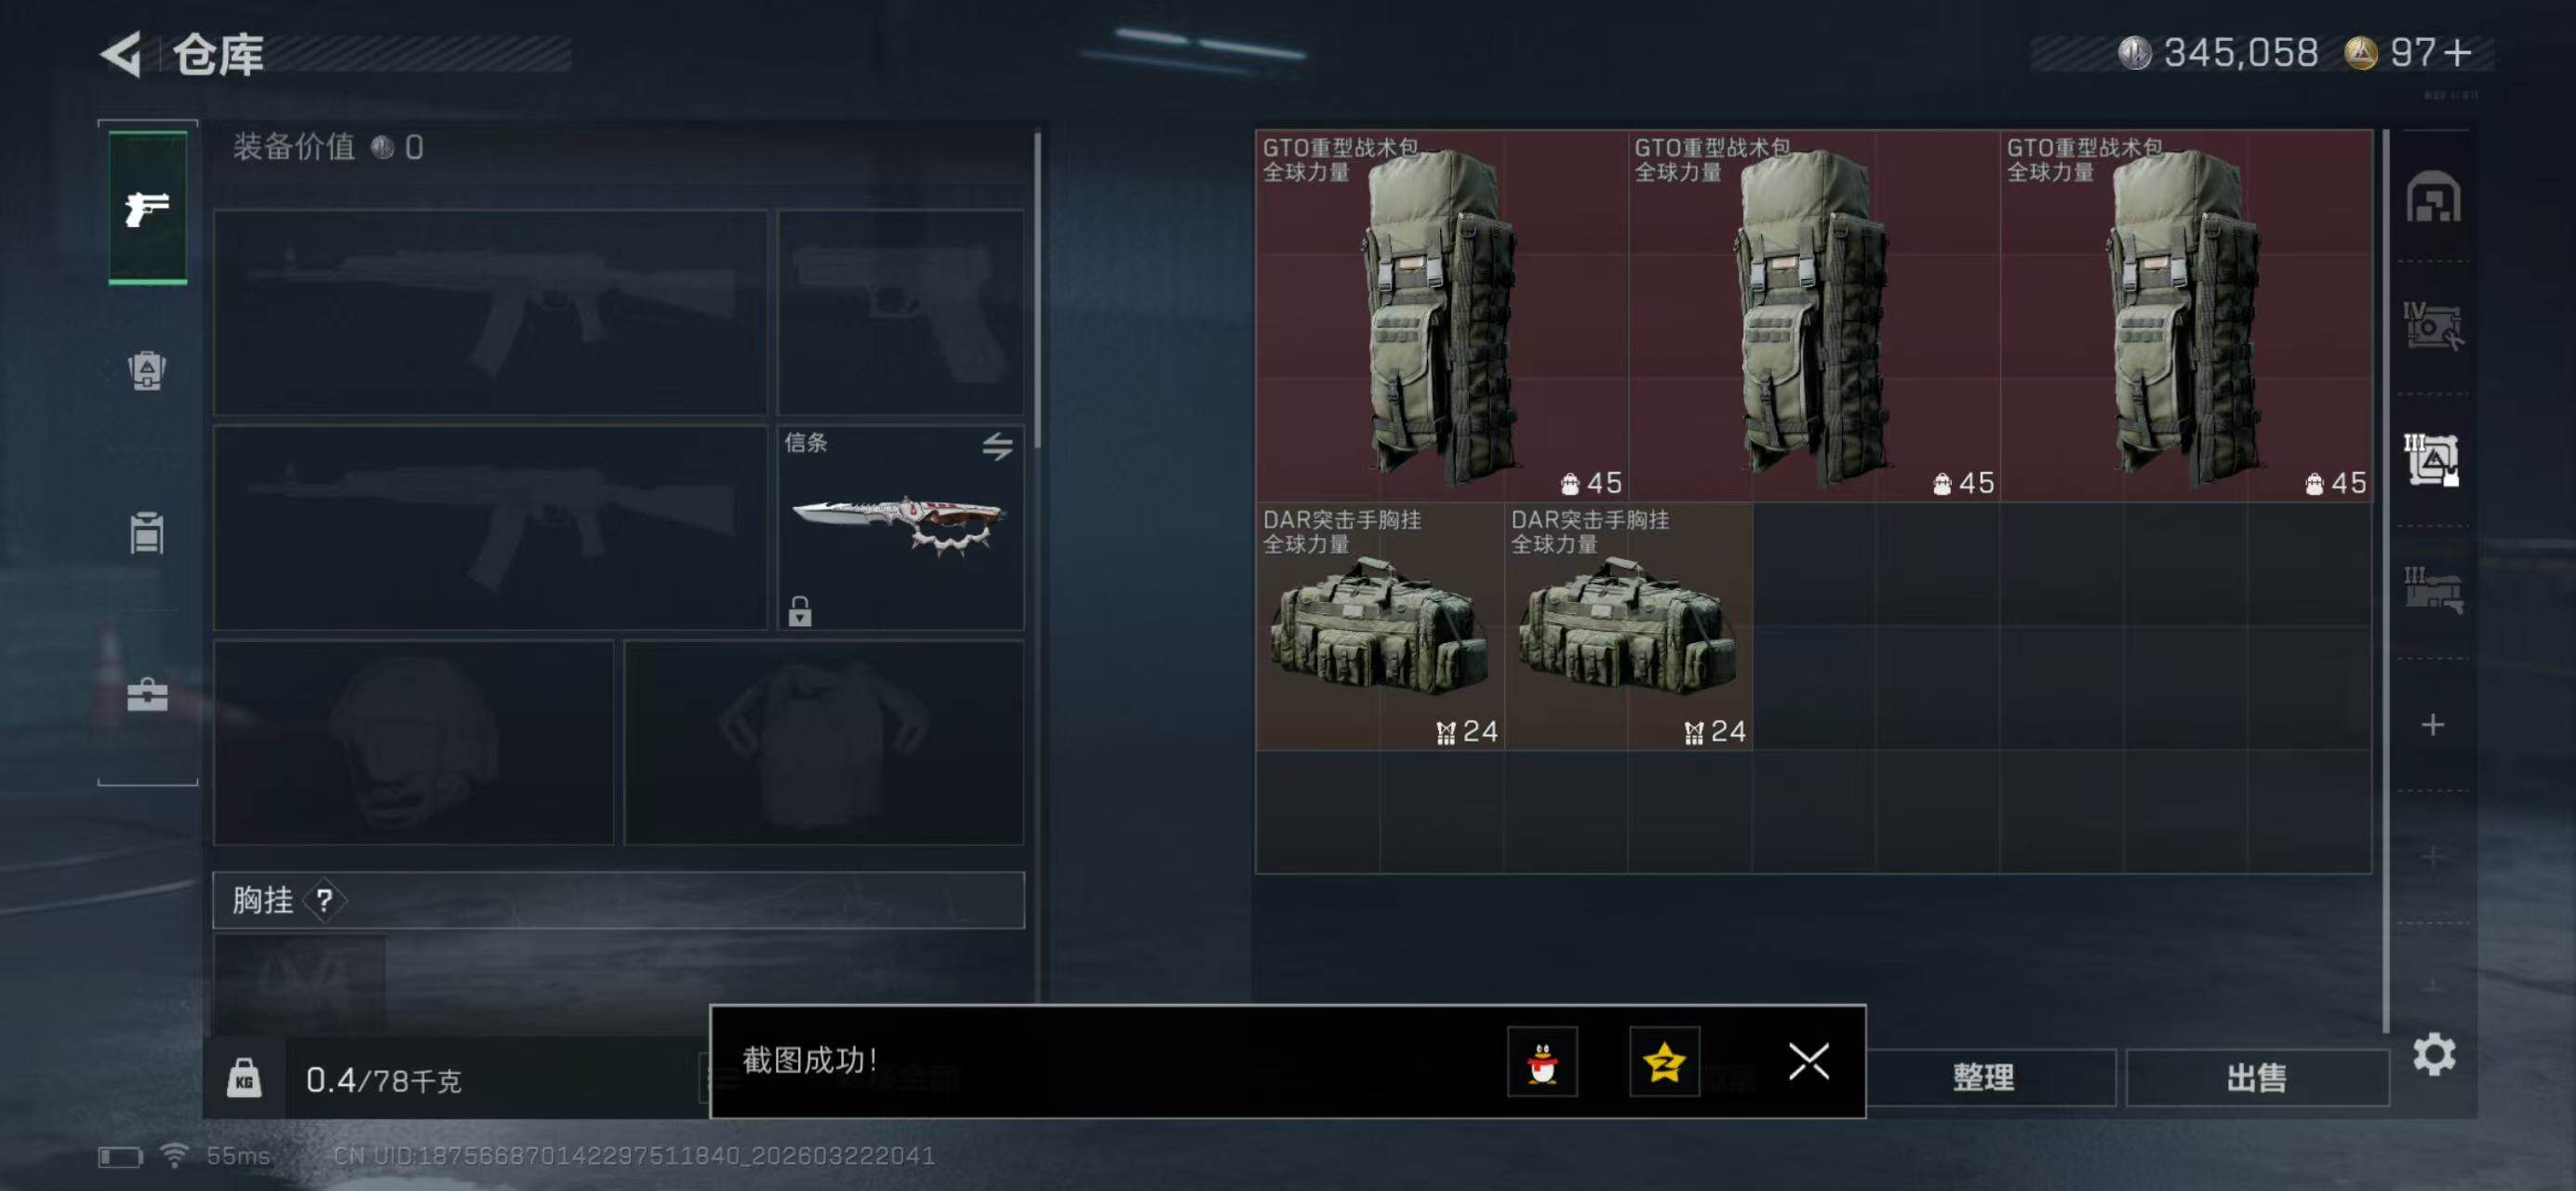Expand storage with the first plus icon
The width and height of the screenshot is (2576, 1191).
(2433, 725)
